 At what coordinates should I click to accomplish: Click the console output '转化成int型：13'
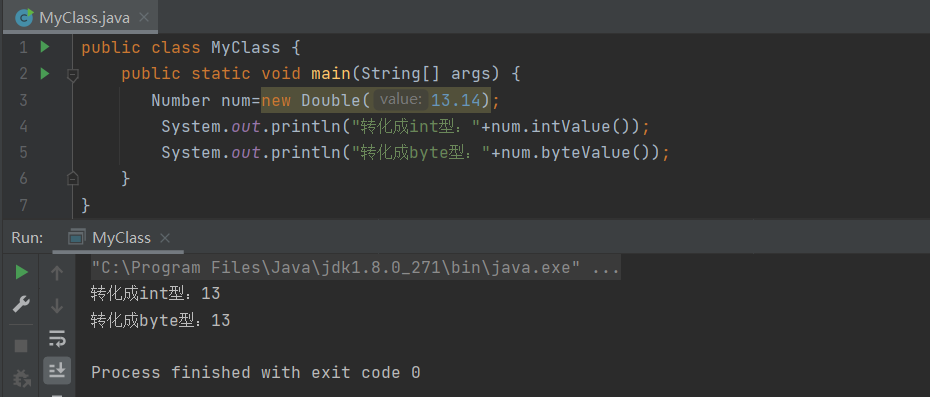[155, 294]
